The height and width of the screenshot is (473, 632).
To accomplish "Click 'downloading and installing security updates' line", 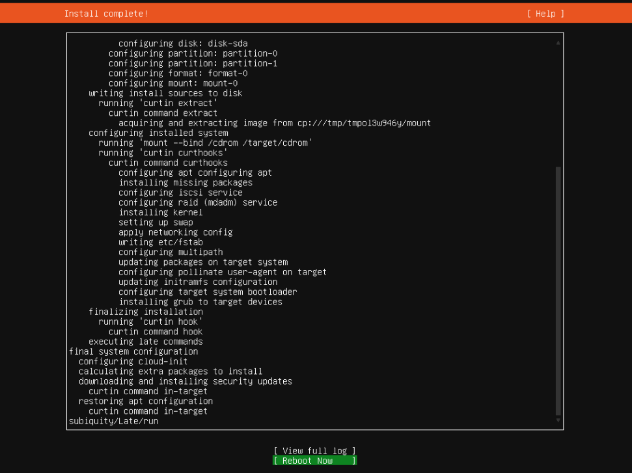I will point(185,381).
